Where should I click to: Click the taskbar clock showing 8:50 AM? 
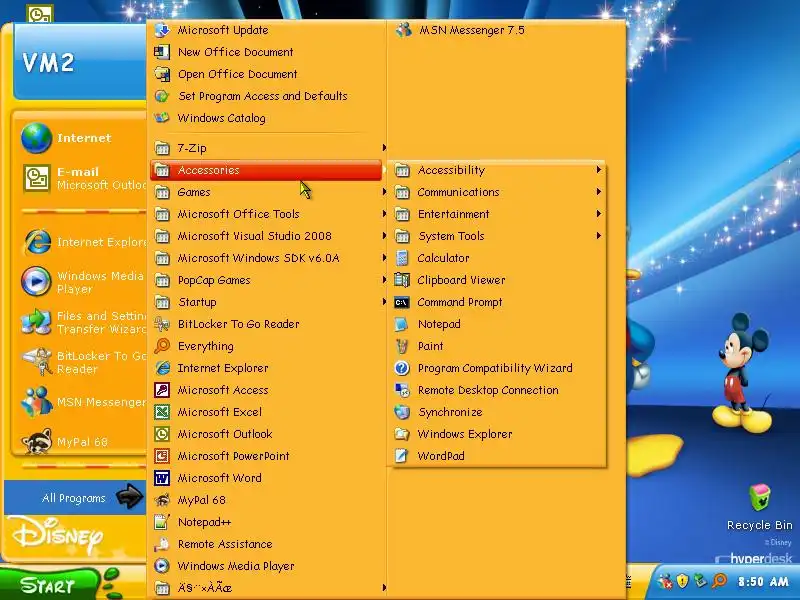(x=763, y=582)
